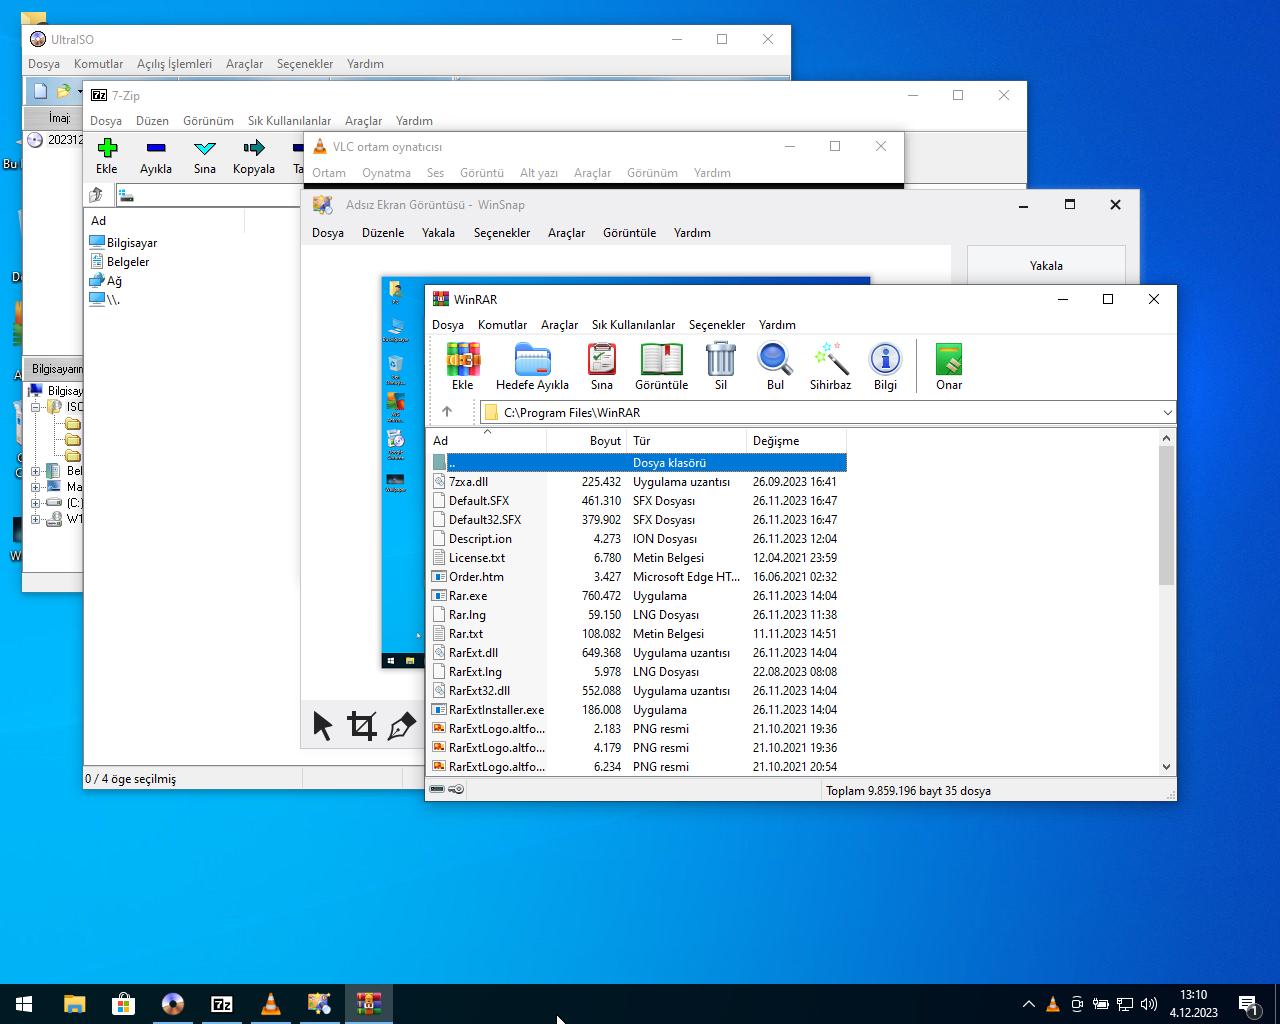1280x1024 pixels.
Task: Open Sık Kullanılanlar menu in WinRAR
Action: pos(633,325)
